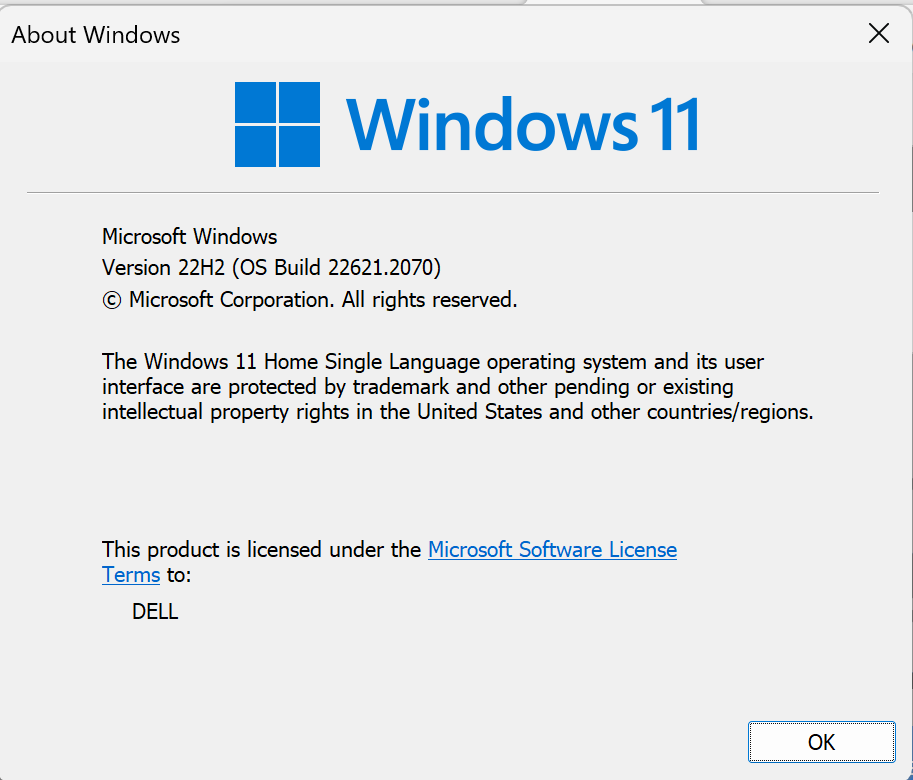Image resolution: width=913 pixels, height=780 pixels.
Task: Click the 'Microsoft Windows' line
Action: [189, 236]
